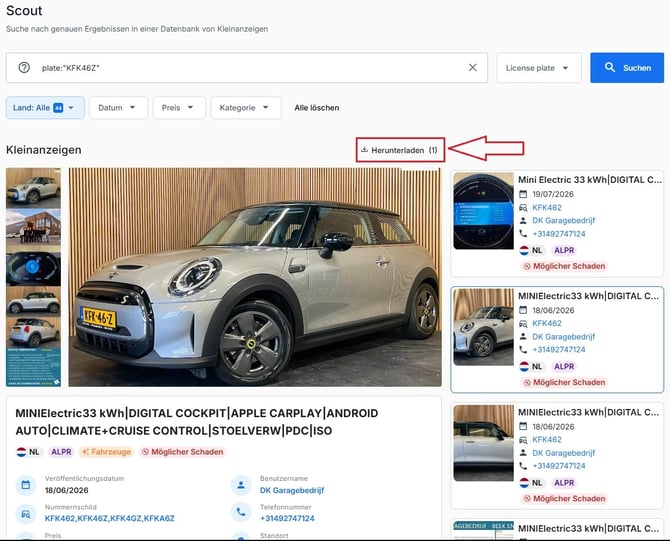
Task: Click the main listing title MINIElectric33 kWh
Action: point(197,422)
